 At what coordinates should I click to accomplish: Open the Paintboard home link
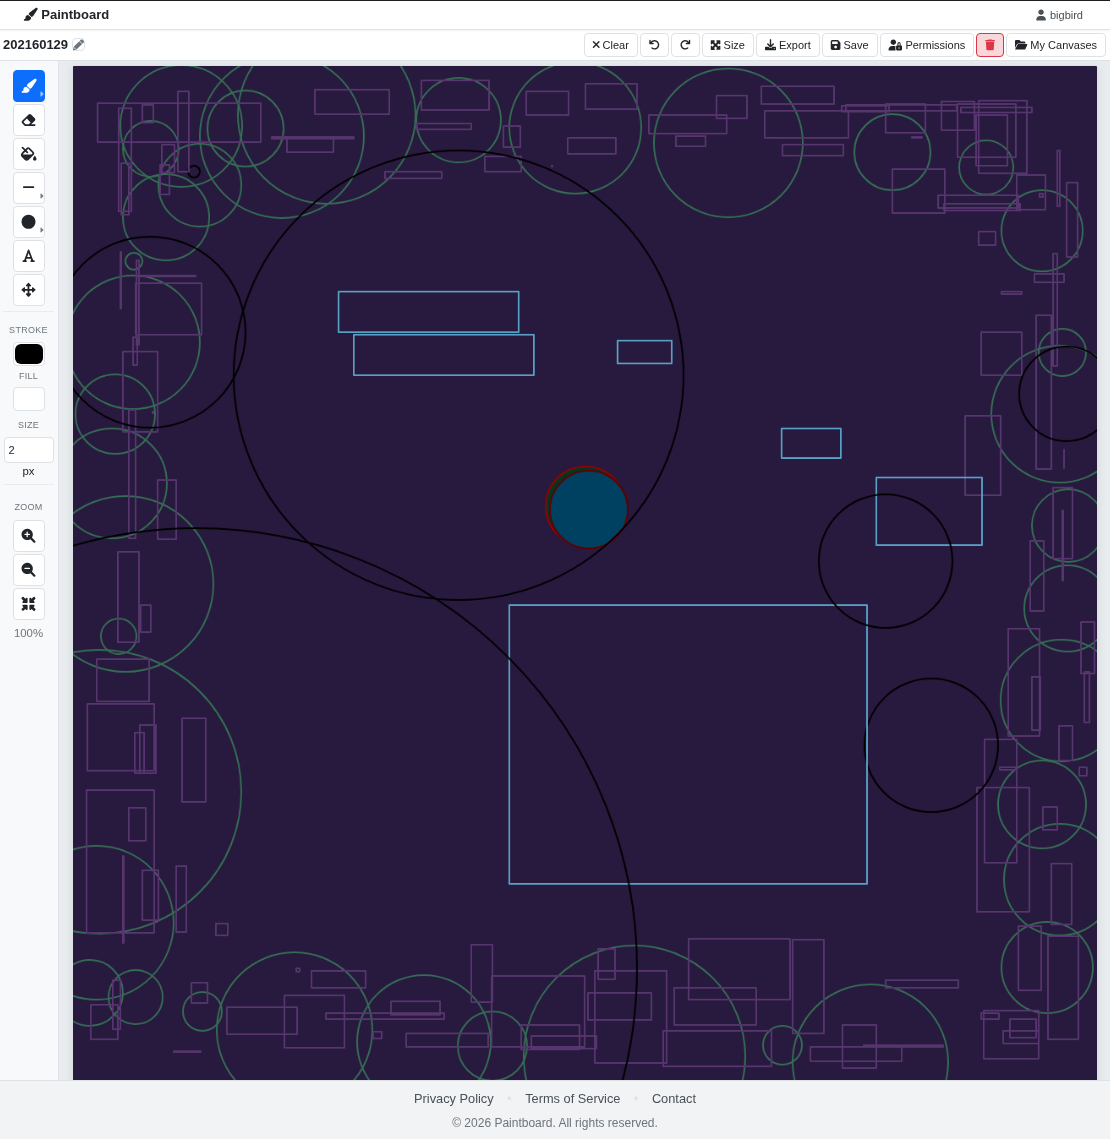tap(66, 14)
